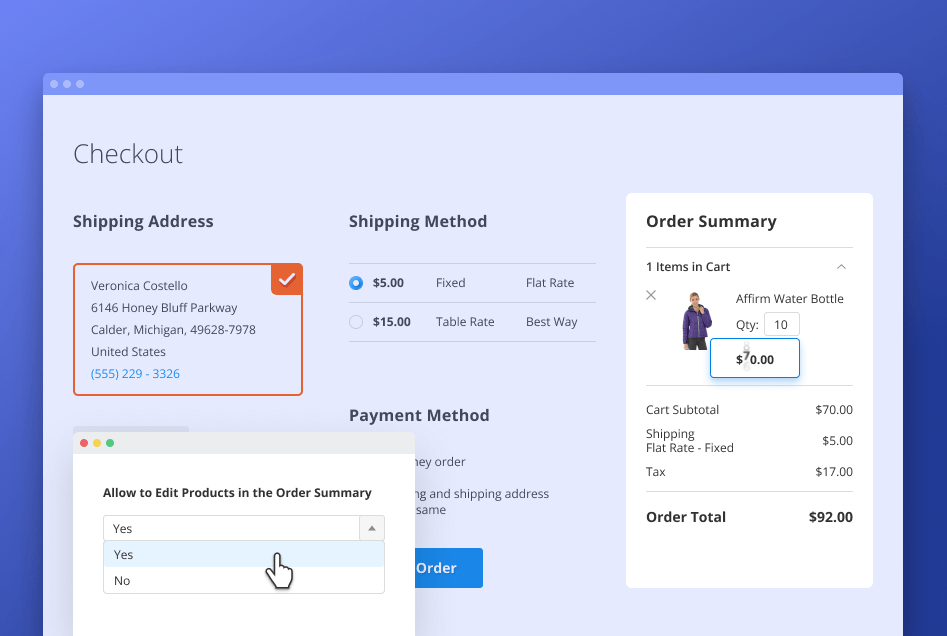Click the green dot on the settings popup
This screenshot has height=636, width=947.
(x=110, y=441)
